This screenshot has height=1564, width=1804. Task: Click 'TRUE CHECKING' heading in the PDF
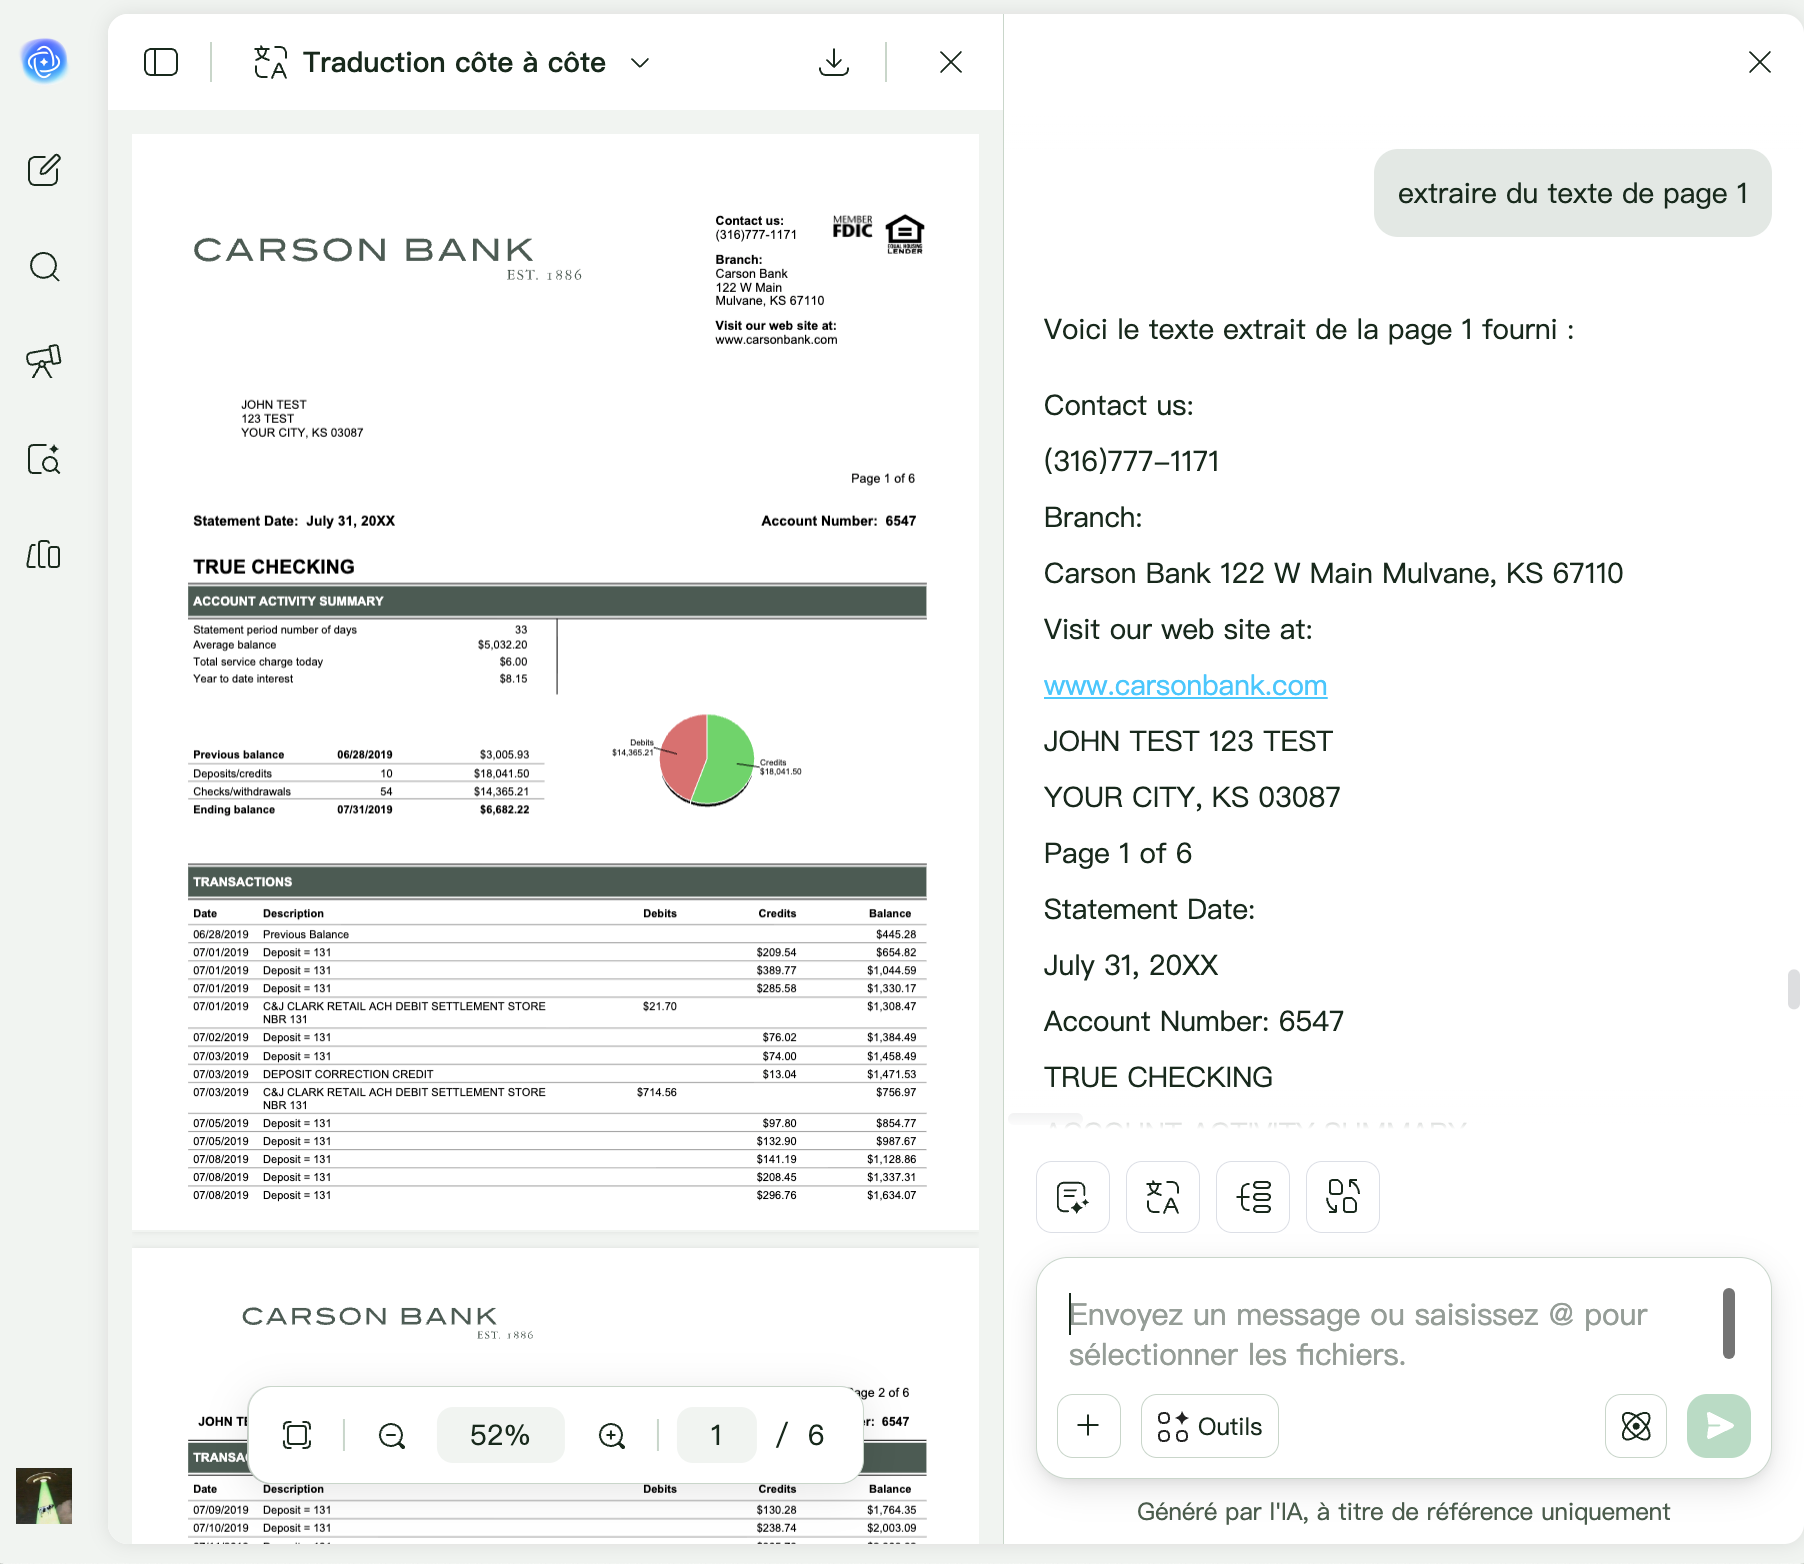274,567
